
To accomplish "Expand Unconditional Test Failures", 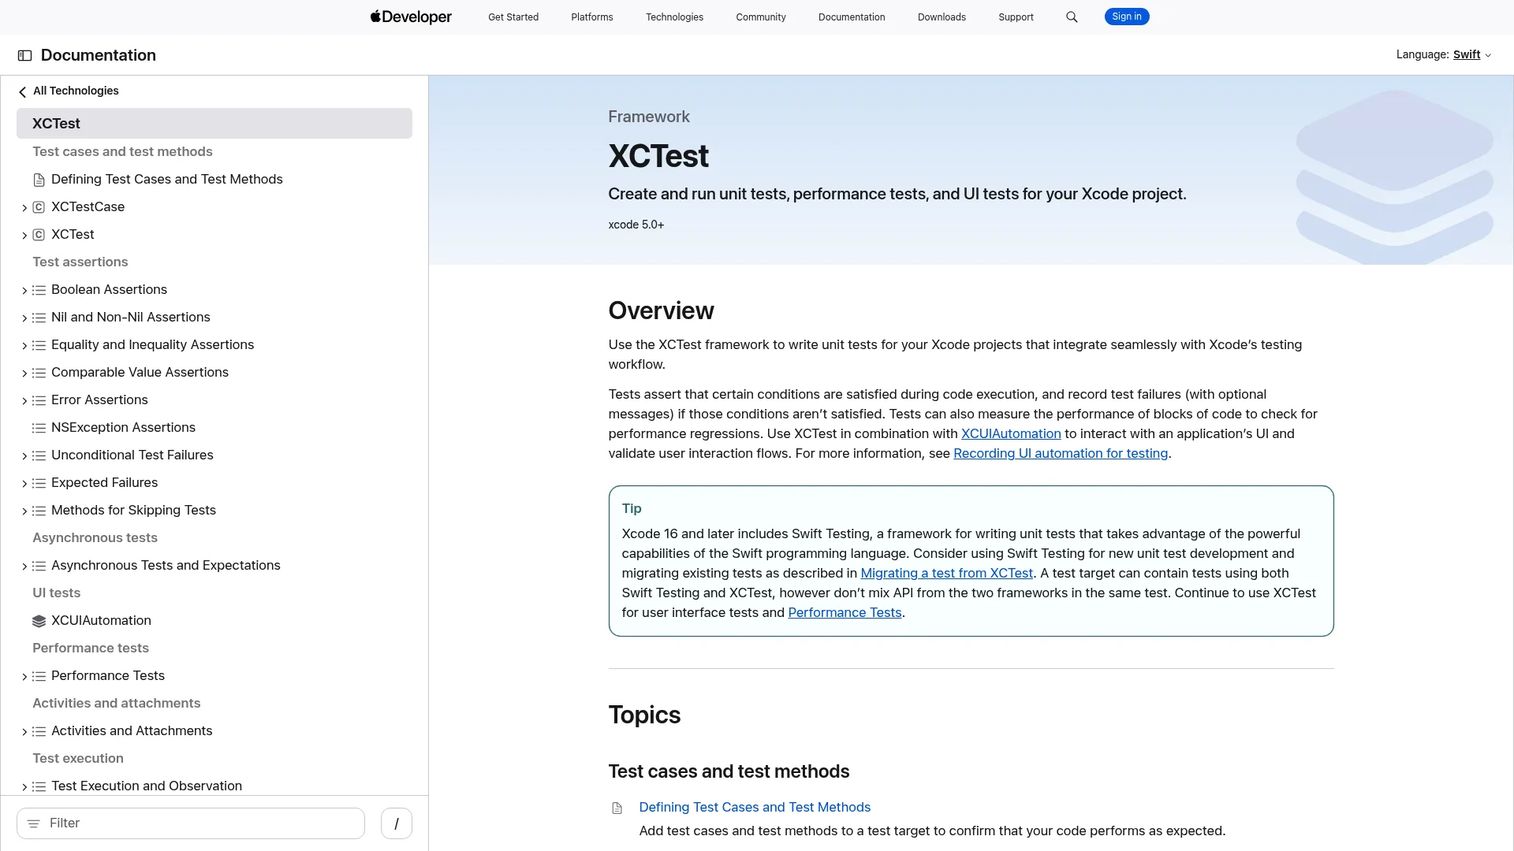I will (24, 456).
